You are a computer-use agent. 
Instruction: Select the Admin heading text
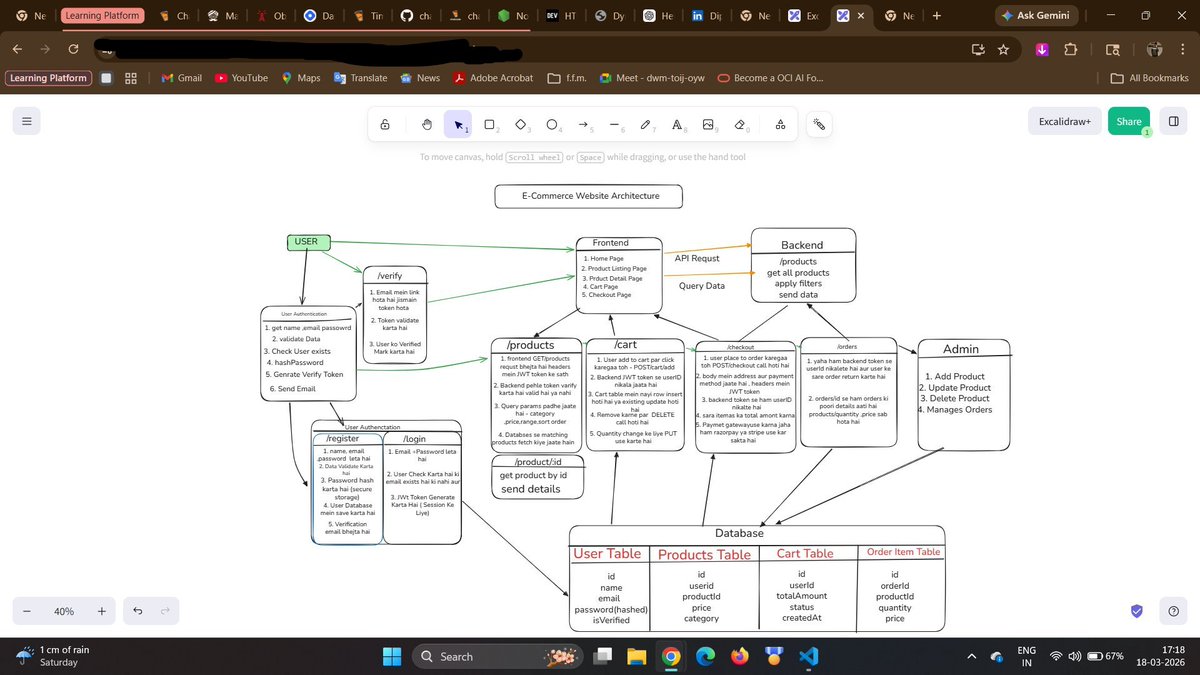961,349
